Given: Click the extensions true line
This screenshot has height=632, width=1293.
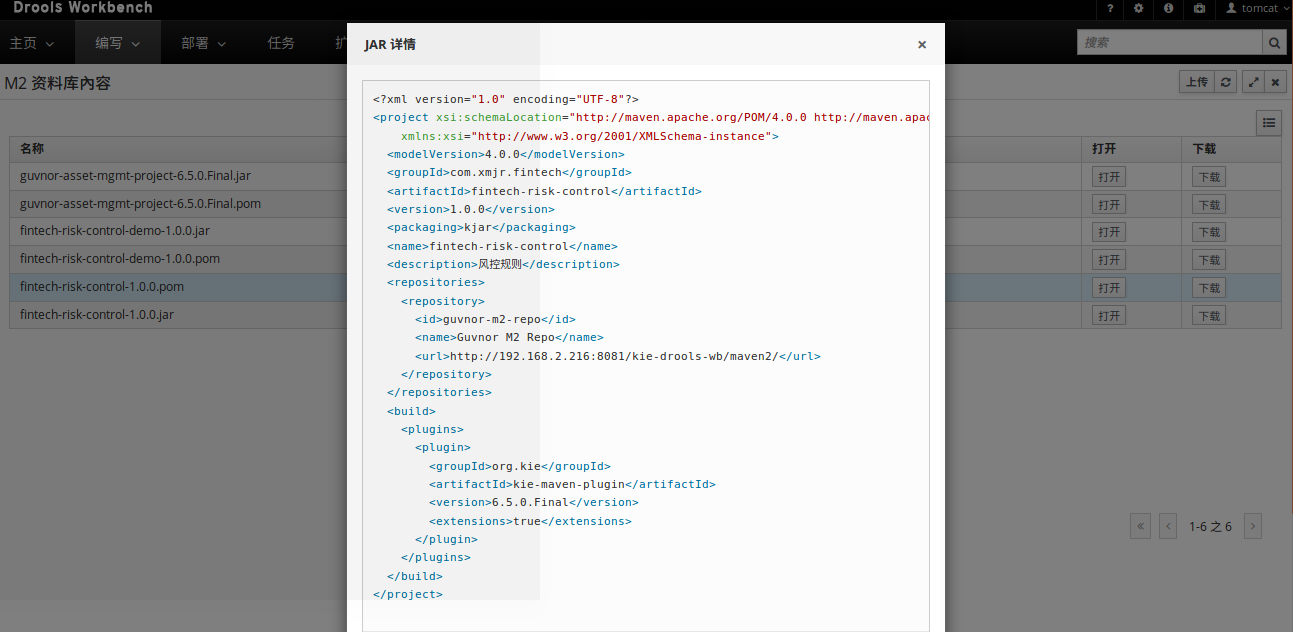Looking at the screenshot, I should (x=530, y=521).
